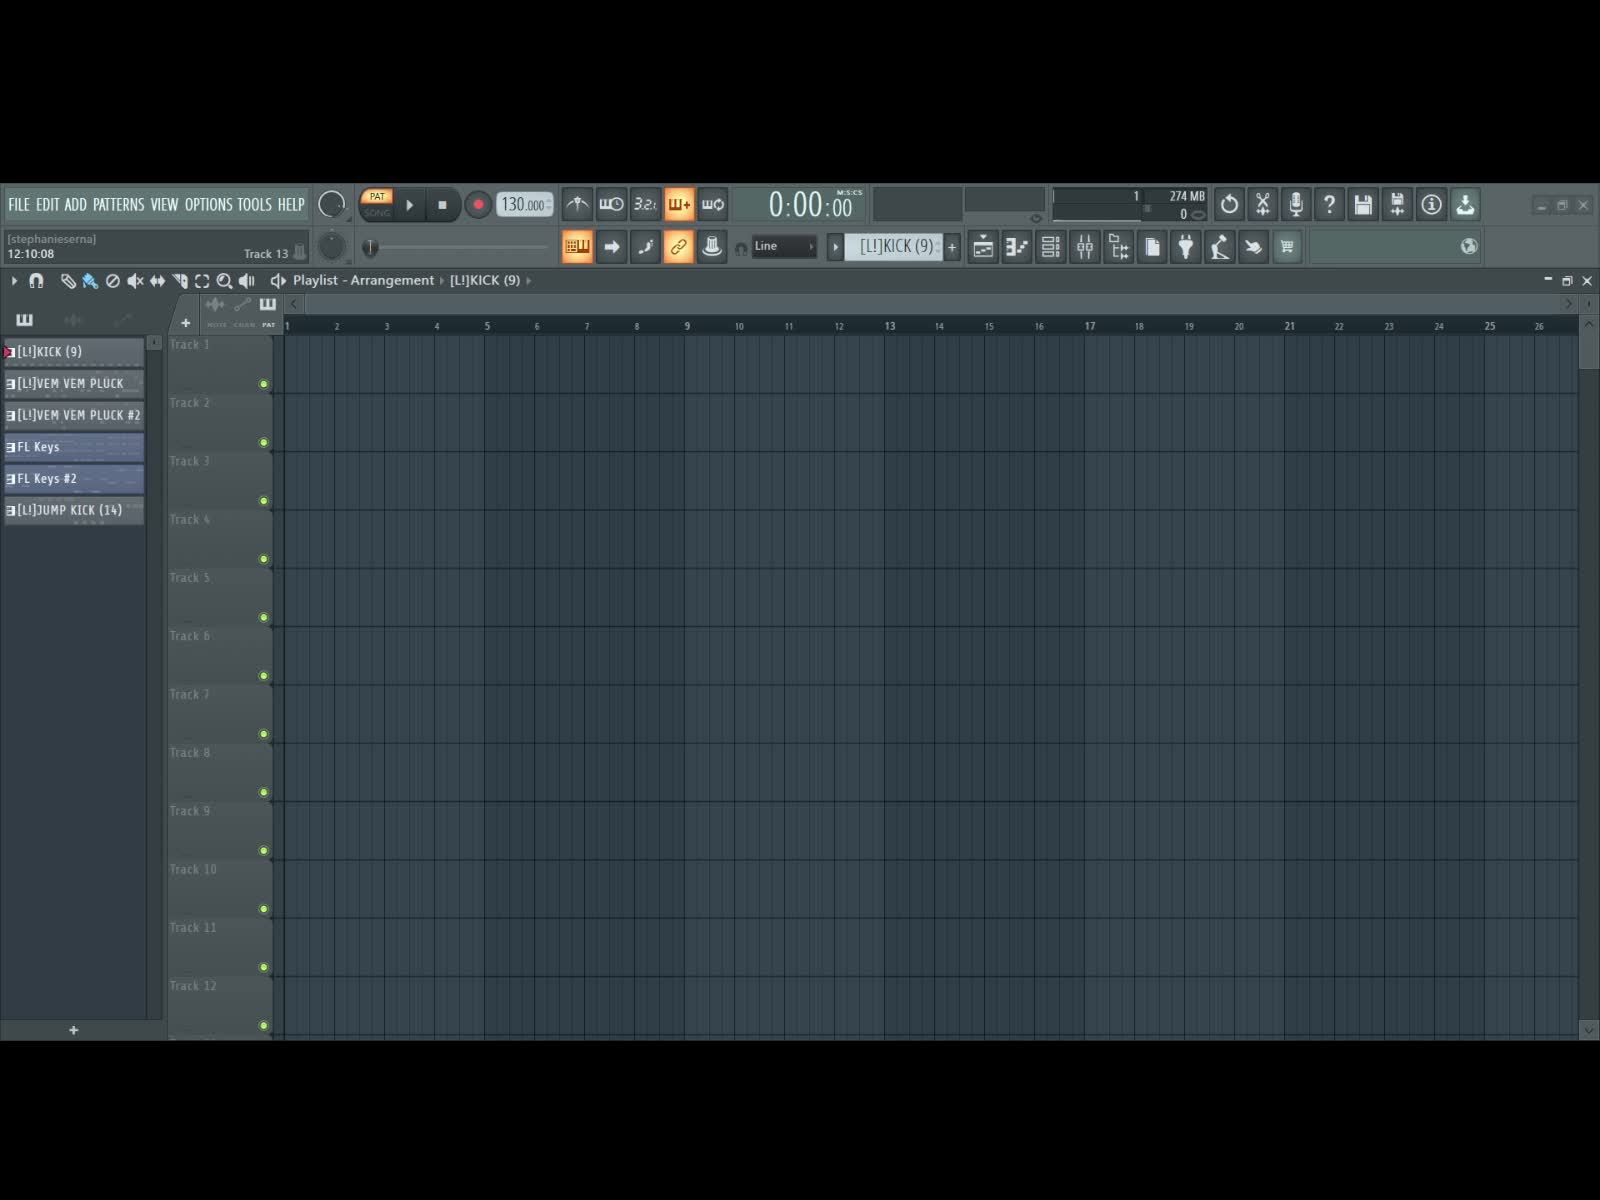Click pattern selector left arrow button
Viewport: 1600px width, 1200px height.
coord(835,246)
